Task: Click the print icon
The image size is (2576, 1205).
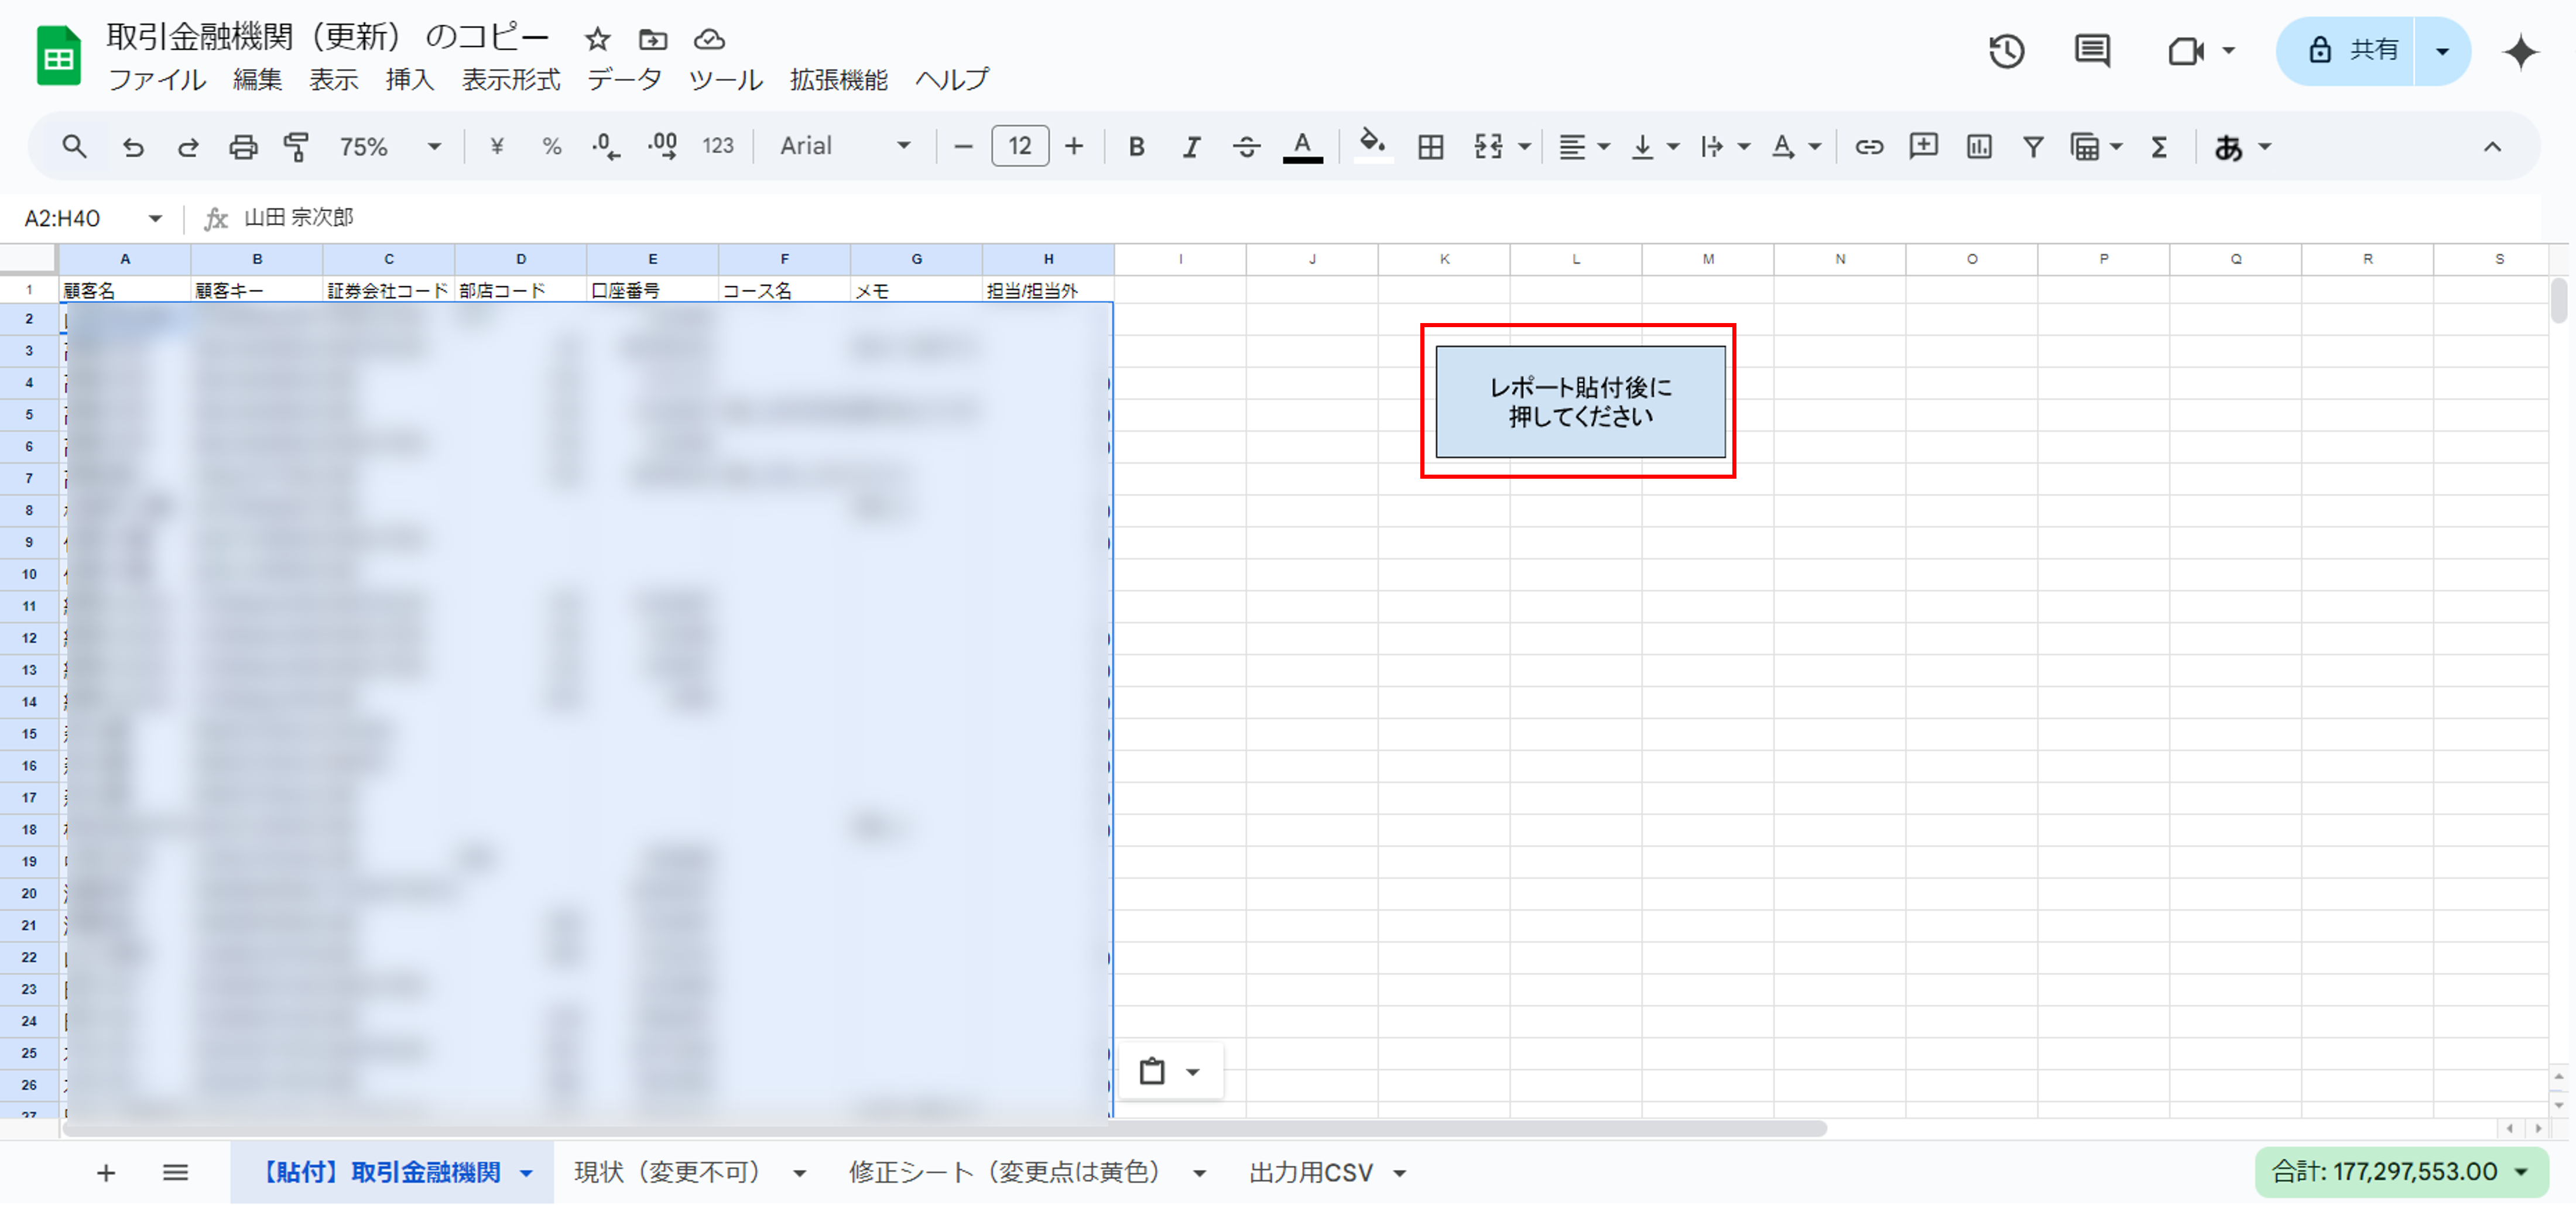Action: pyautogui.click(x=243, y=147)
